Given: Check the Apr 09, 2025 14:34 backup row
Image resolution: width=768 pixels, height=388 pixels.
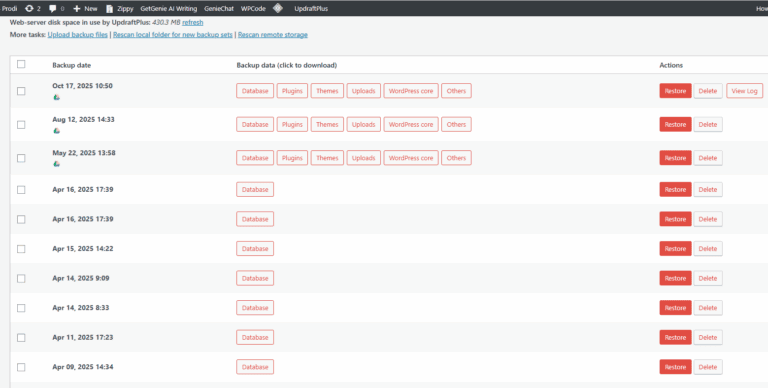Looking at the screenshot, I should coord(21,367).
